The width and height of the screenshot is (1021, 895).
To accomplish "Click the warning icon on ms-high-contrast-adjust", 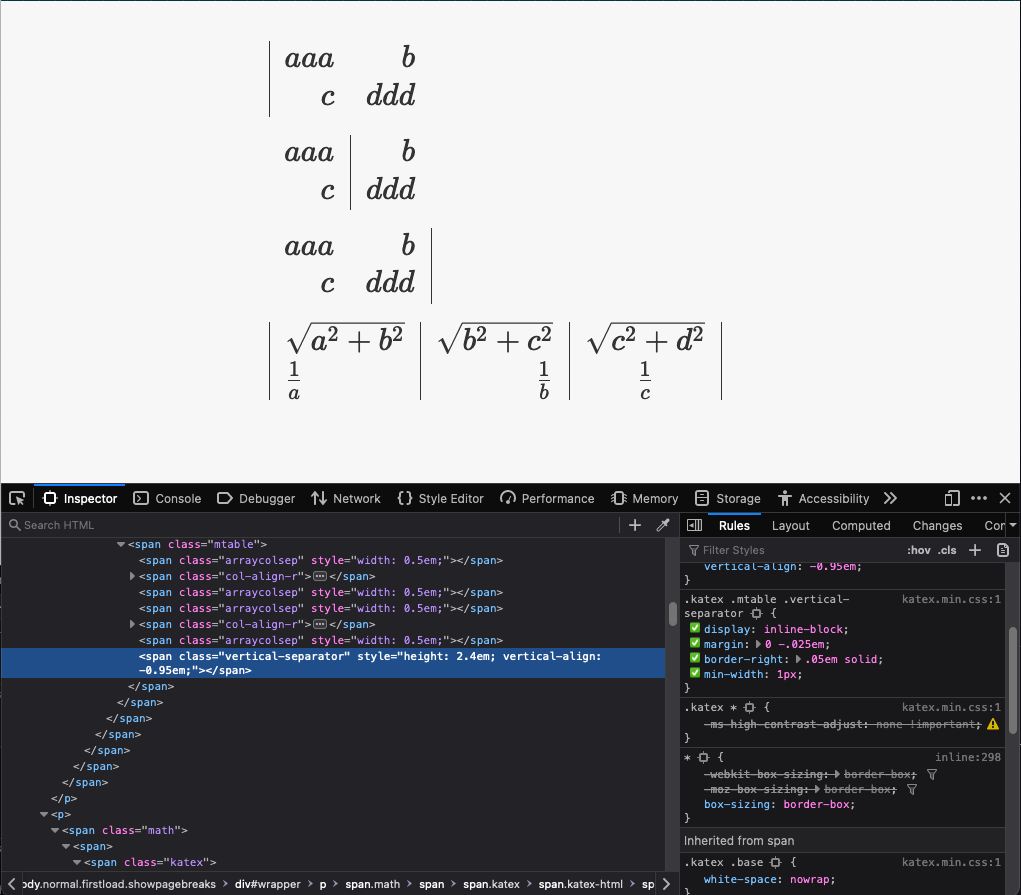I will pos(992,722).
